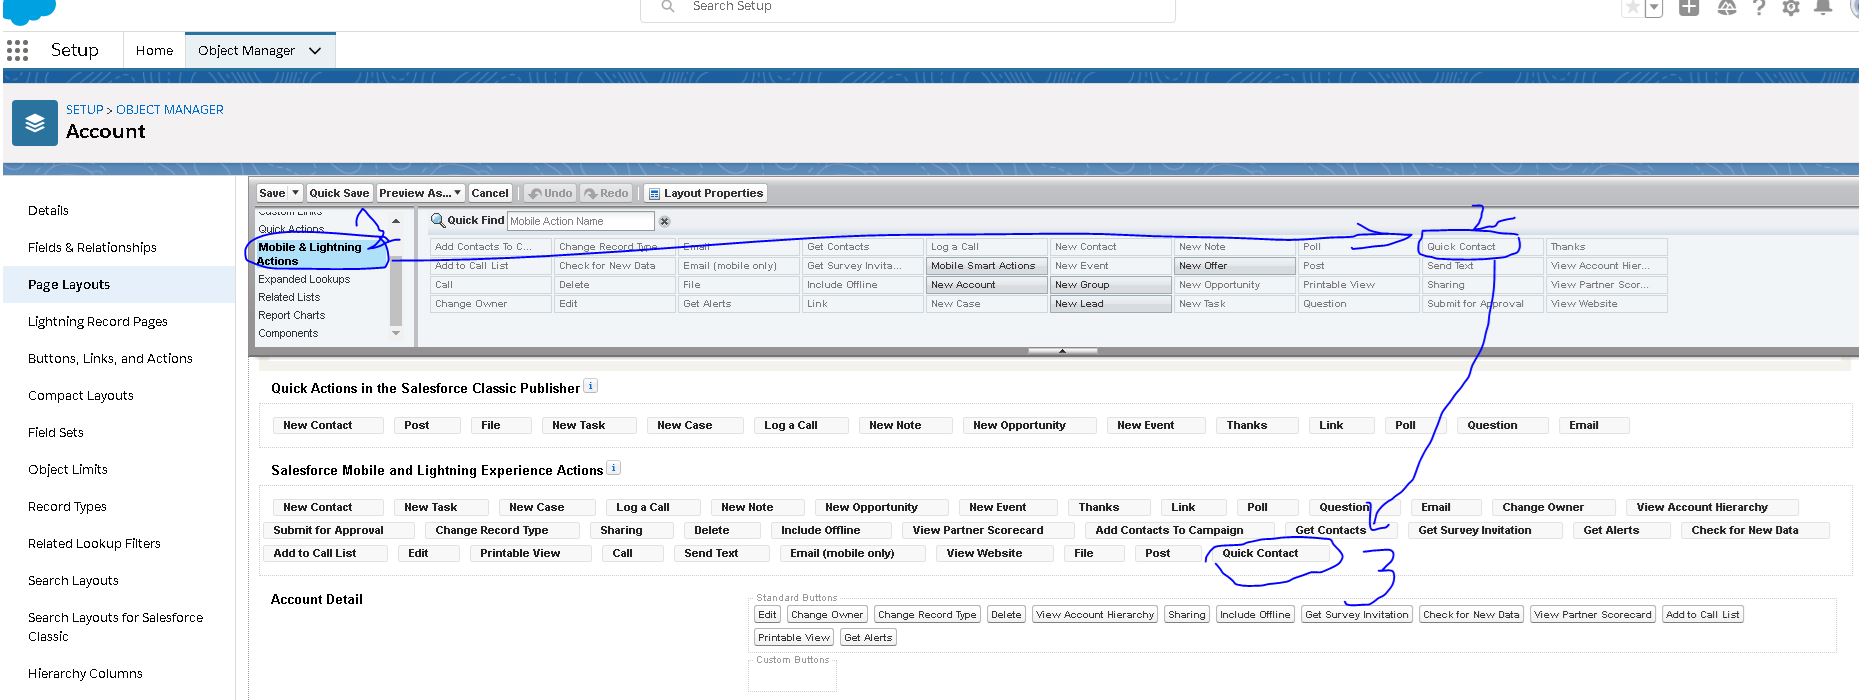
Task: Click Quick Save button
Action: (339, 193)
